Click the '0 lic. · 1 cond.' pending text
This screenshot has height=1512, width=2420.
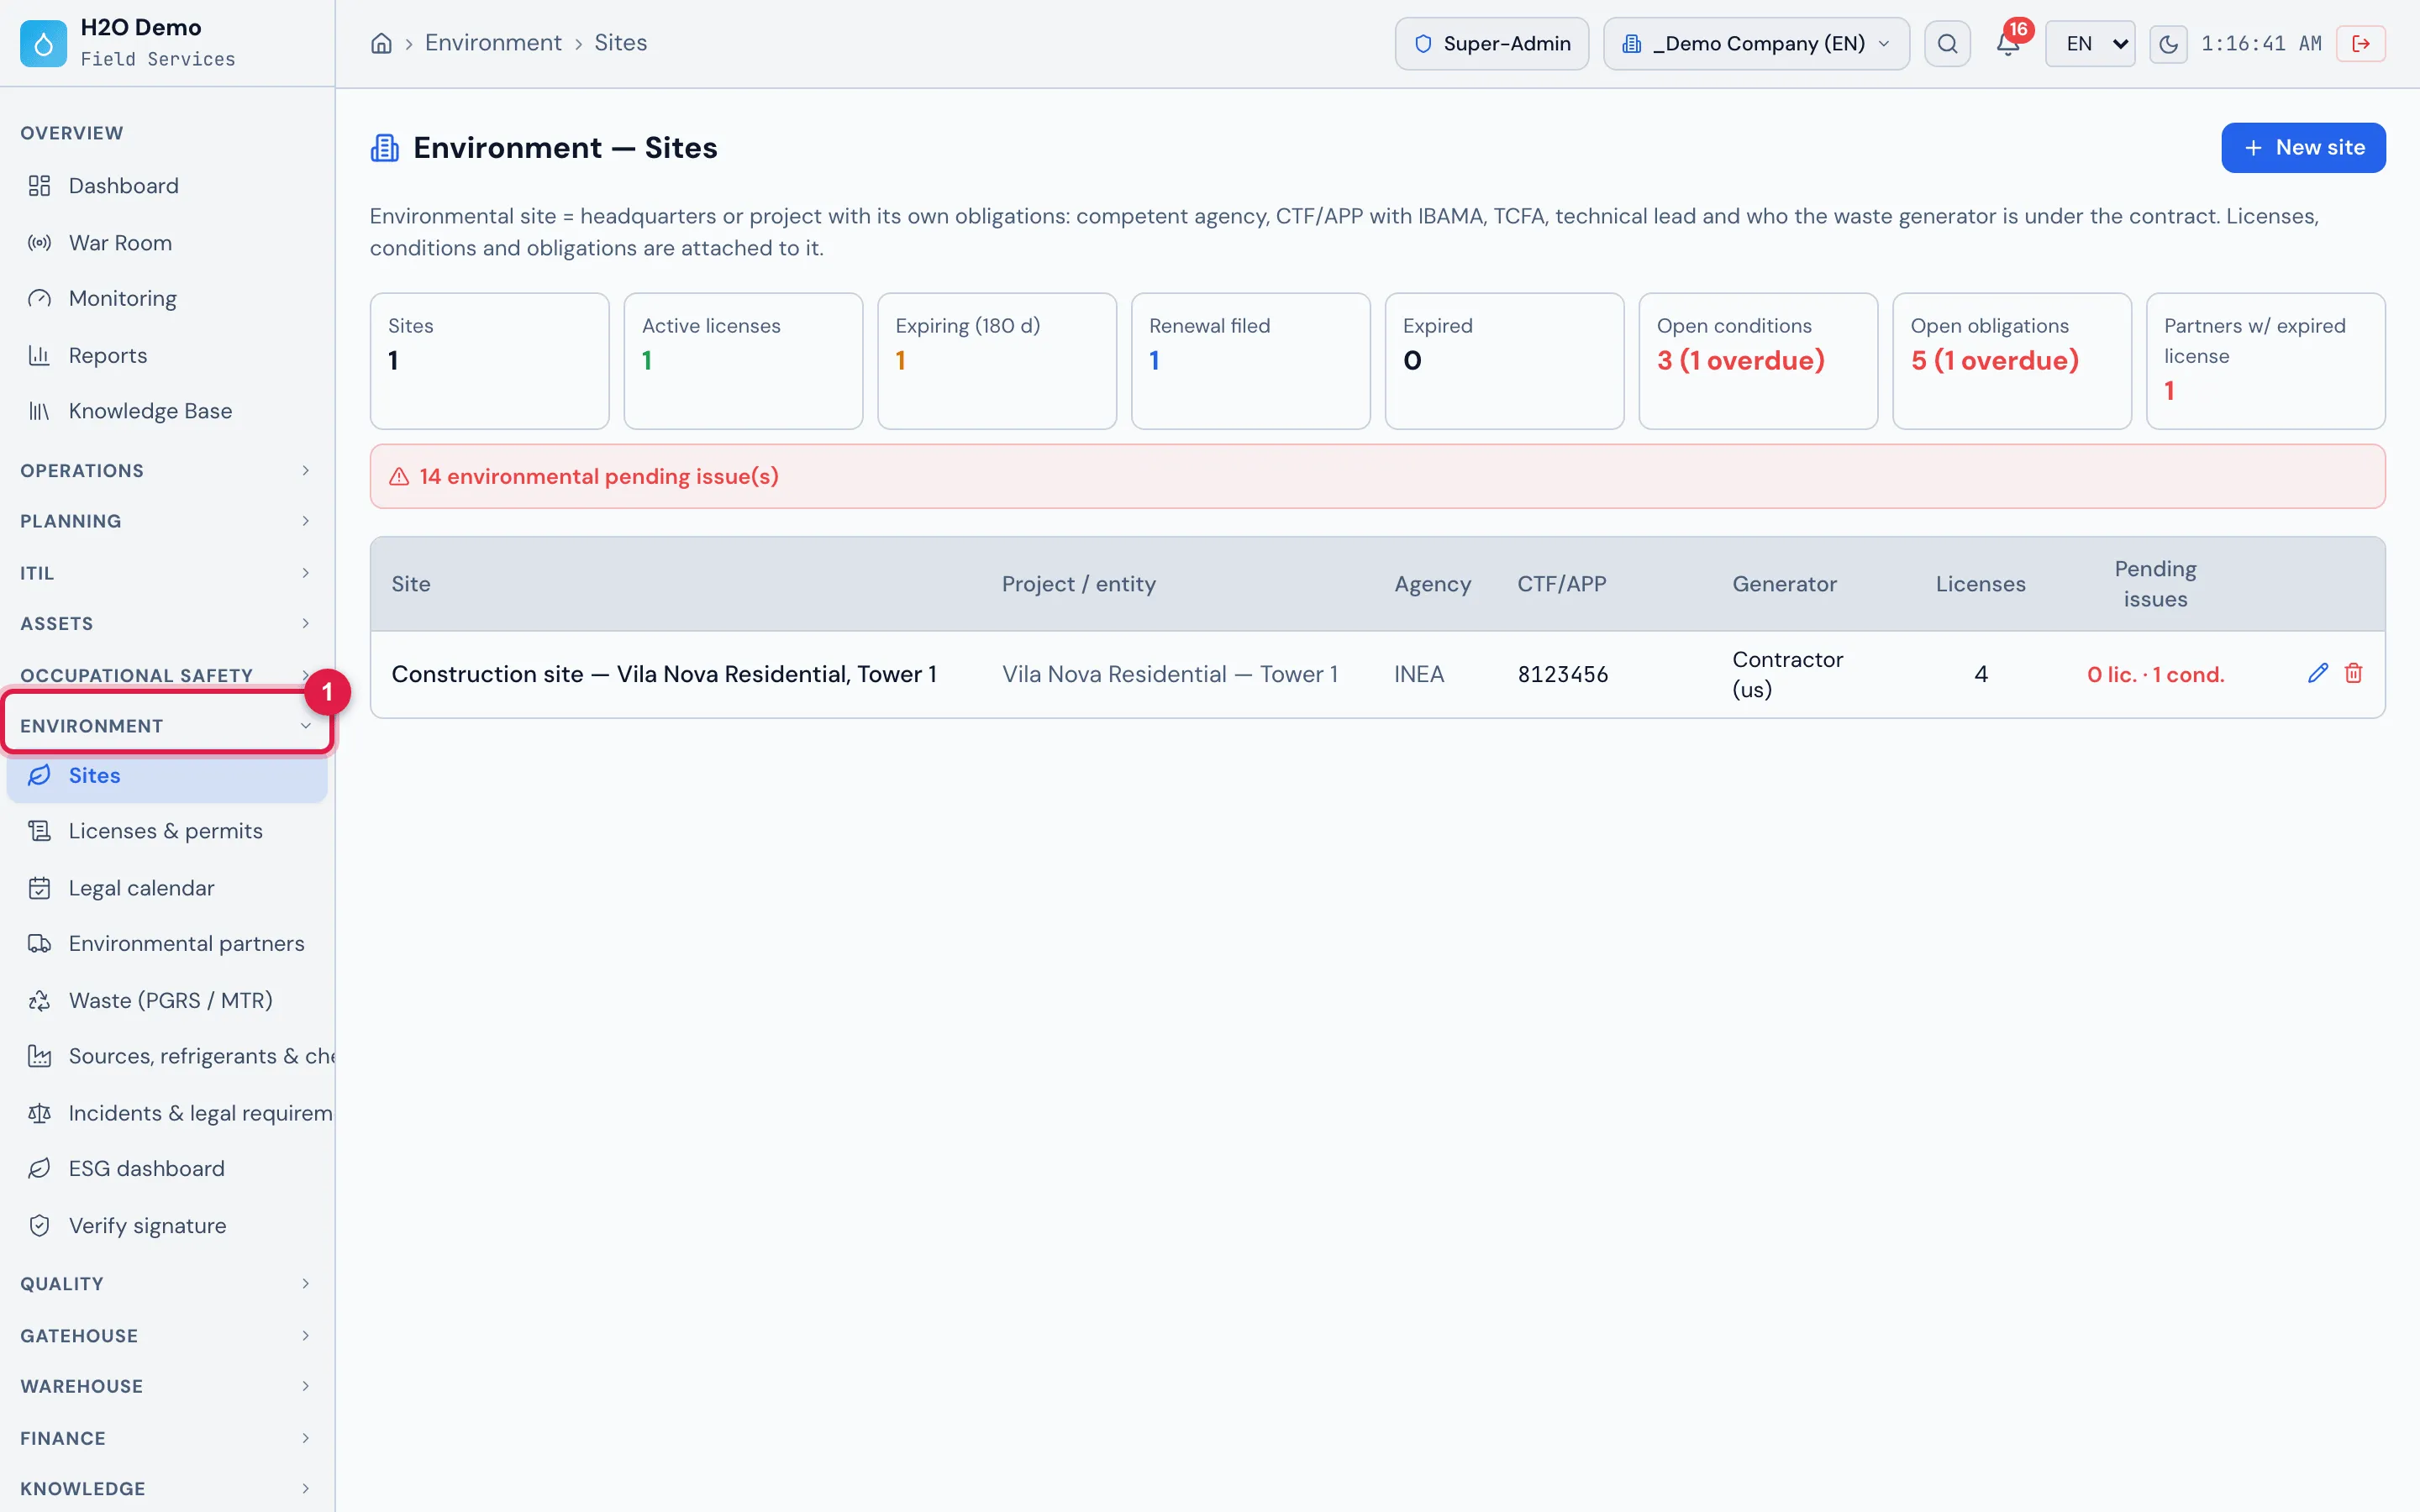pos(2155,675)
